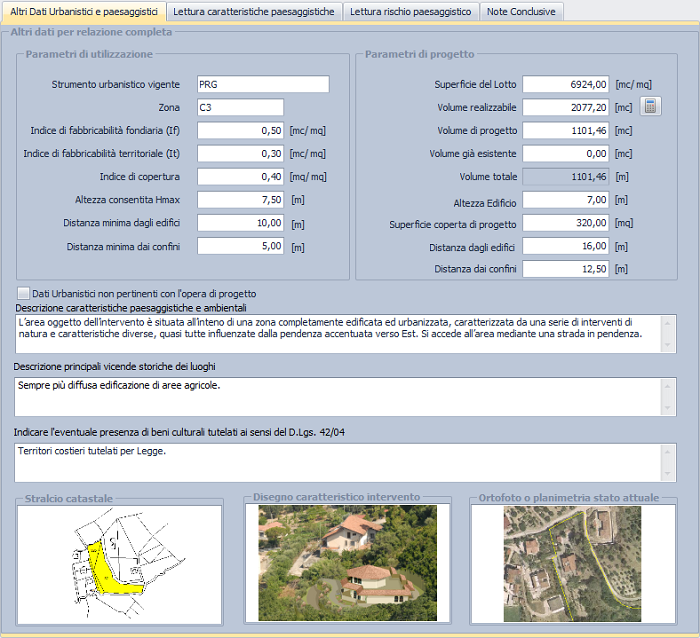
Task: Select the Ortofoto planimetria stato attuale image
Action: tap(573, 563)
